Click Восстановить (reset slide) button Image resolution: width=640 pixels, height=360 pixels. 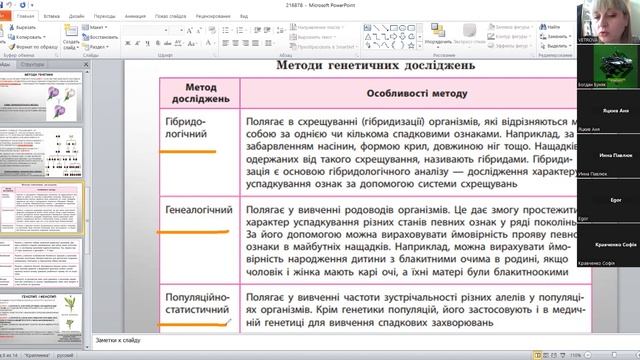(x=100, y=37)
